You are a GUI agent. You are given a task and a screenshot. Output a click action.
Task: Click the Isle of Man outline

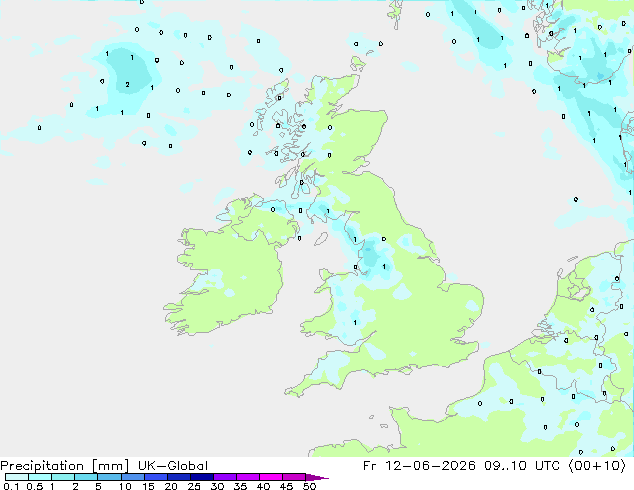[321, 239]
